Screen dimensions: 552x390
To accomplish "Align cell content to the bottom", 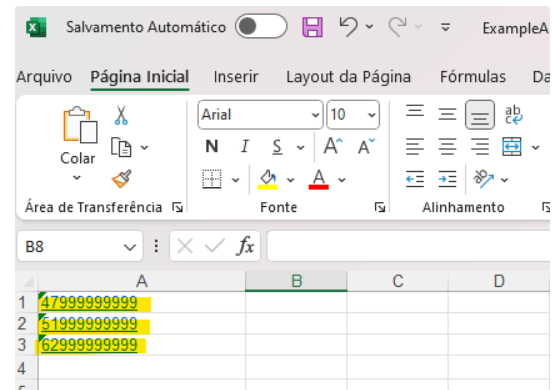I will click(x=480, y=115).
